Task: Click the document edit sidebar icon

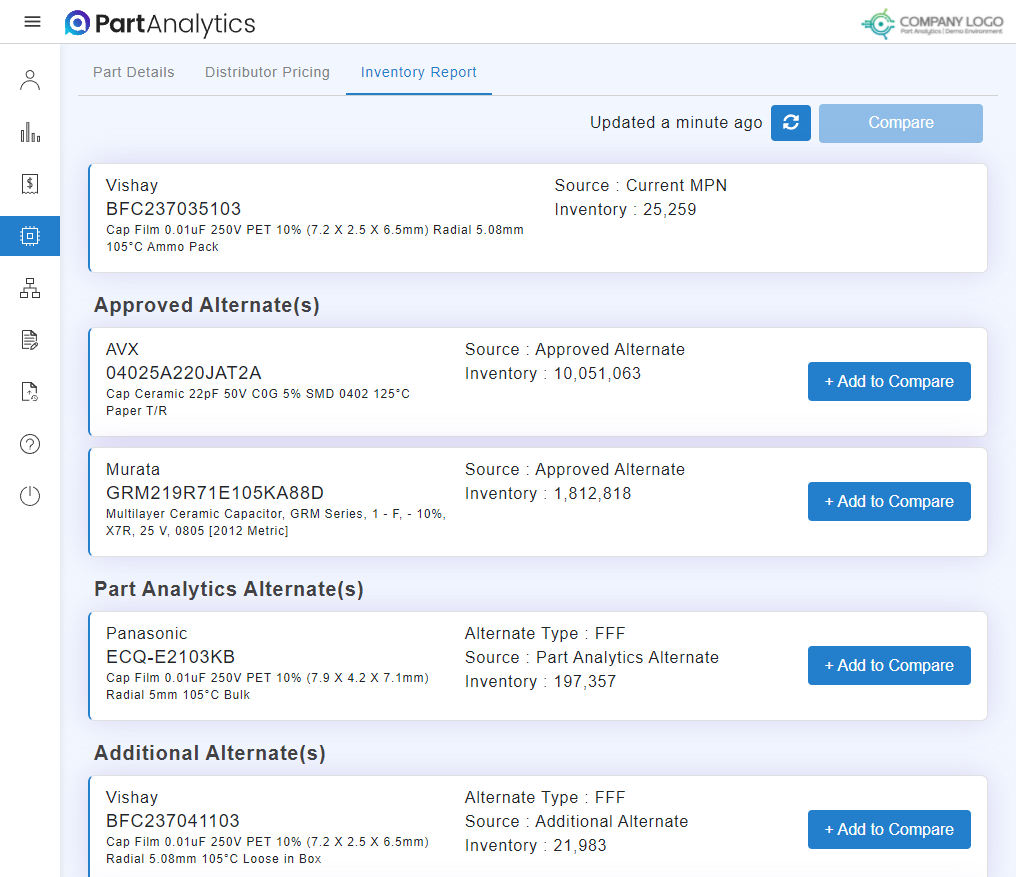Action: 30,340
